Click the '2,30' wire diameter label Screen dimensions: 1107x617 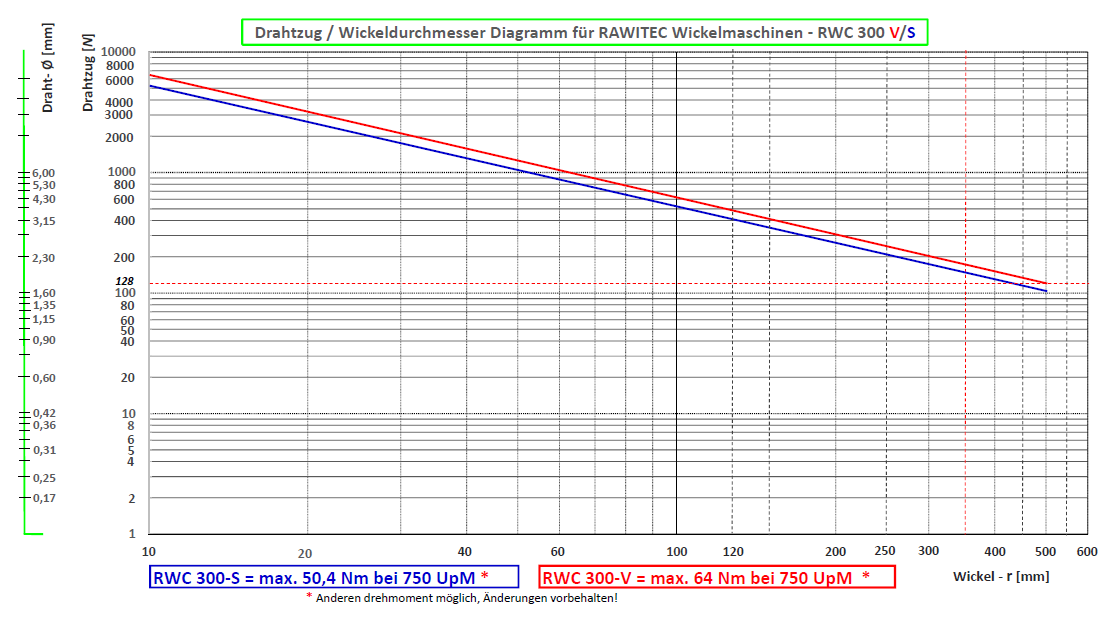click(x=44, y=258)
